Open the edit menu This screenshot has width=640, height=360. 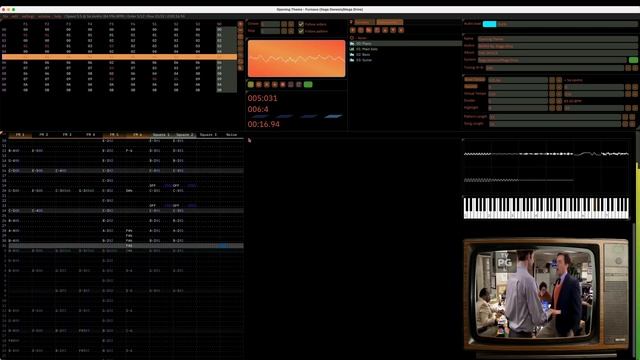(15, 16)
